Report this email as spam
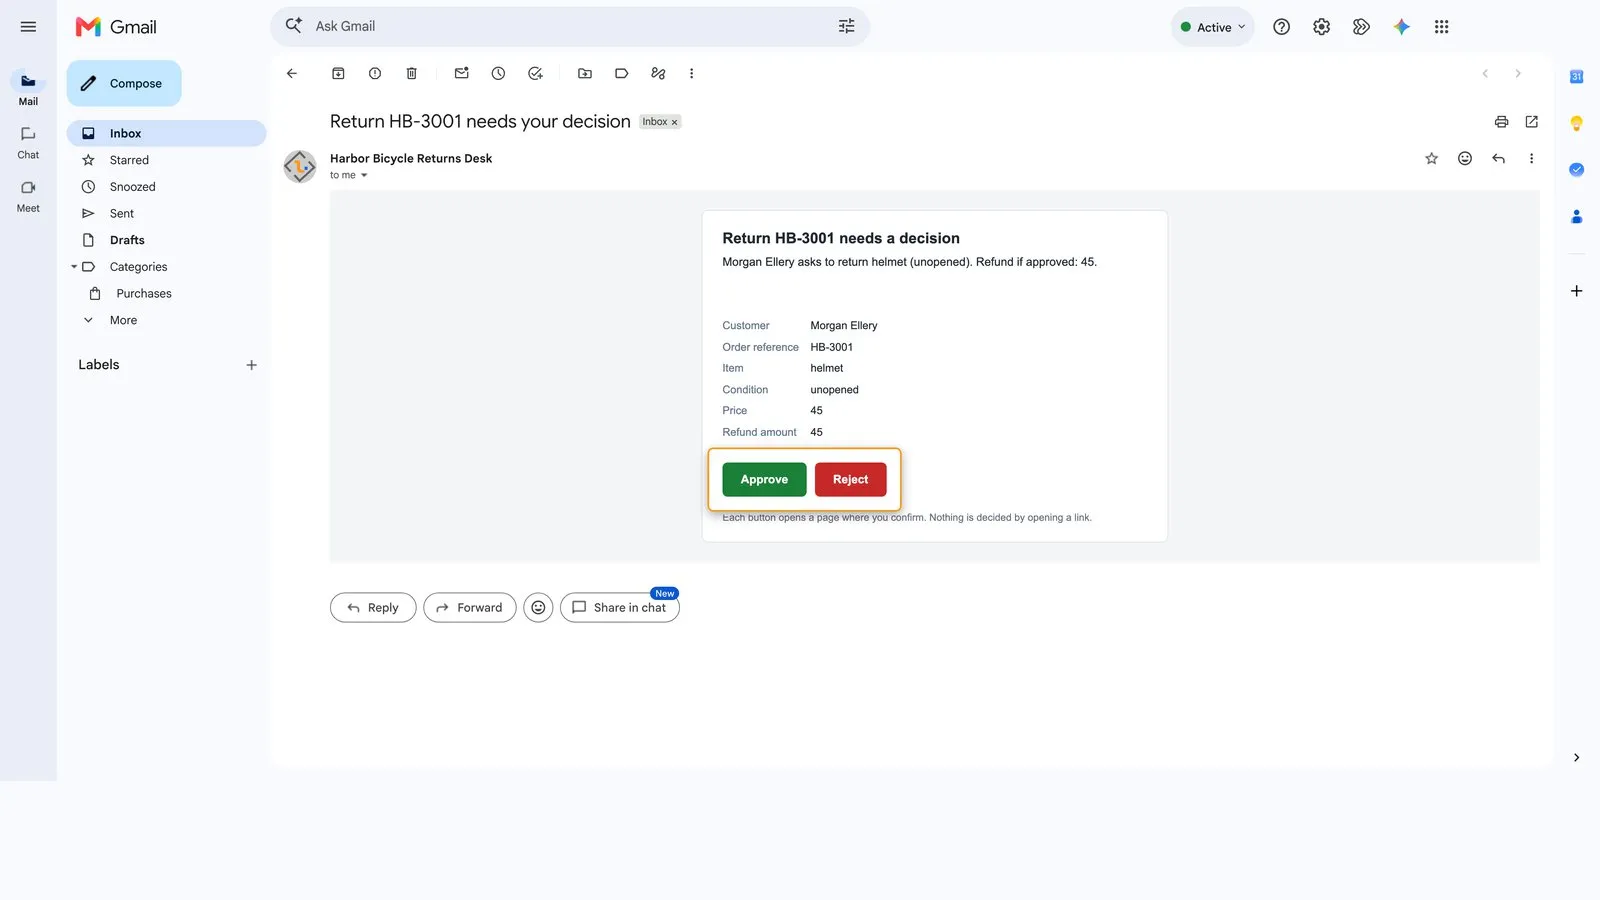The width and height of the screenshot is (1600, 900). point(375,73)
